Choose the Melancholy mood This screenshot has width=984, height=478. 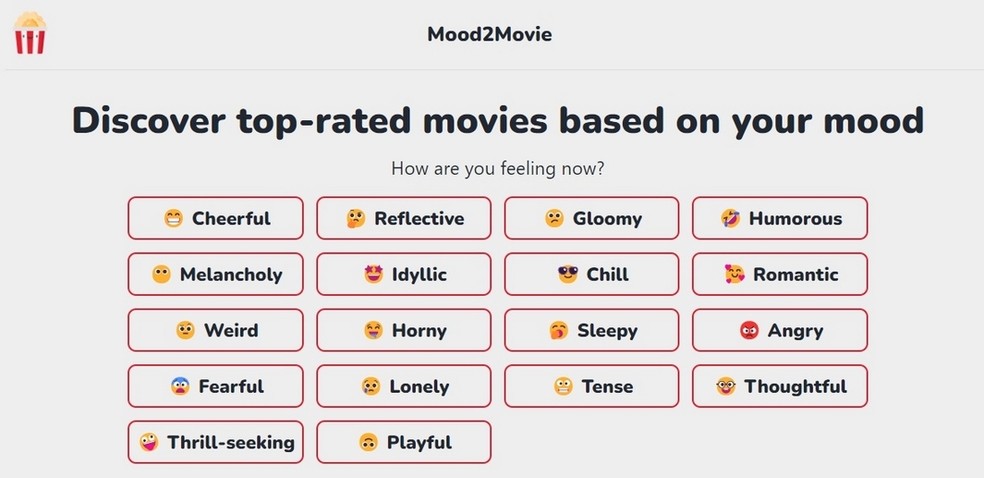(x=215, y=274)
